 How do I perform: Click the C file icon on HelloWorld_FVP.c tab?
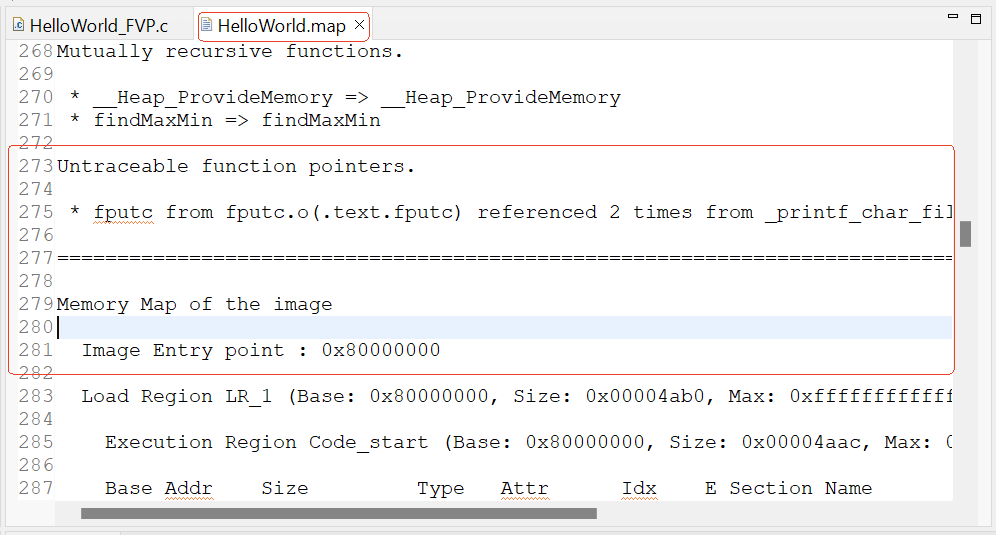pyautogui.click(x=18, y=25)
